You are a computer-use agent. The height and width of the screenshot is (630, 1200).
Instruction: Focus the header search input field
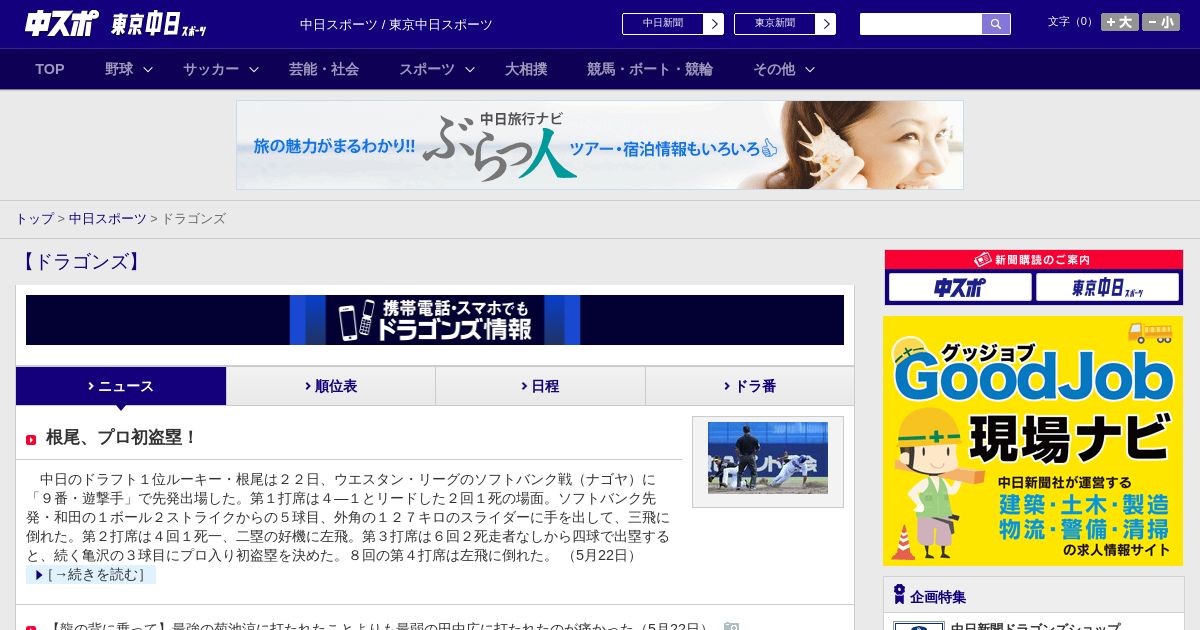pyautogui.click(x=921, y=24)
